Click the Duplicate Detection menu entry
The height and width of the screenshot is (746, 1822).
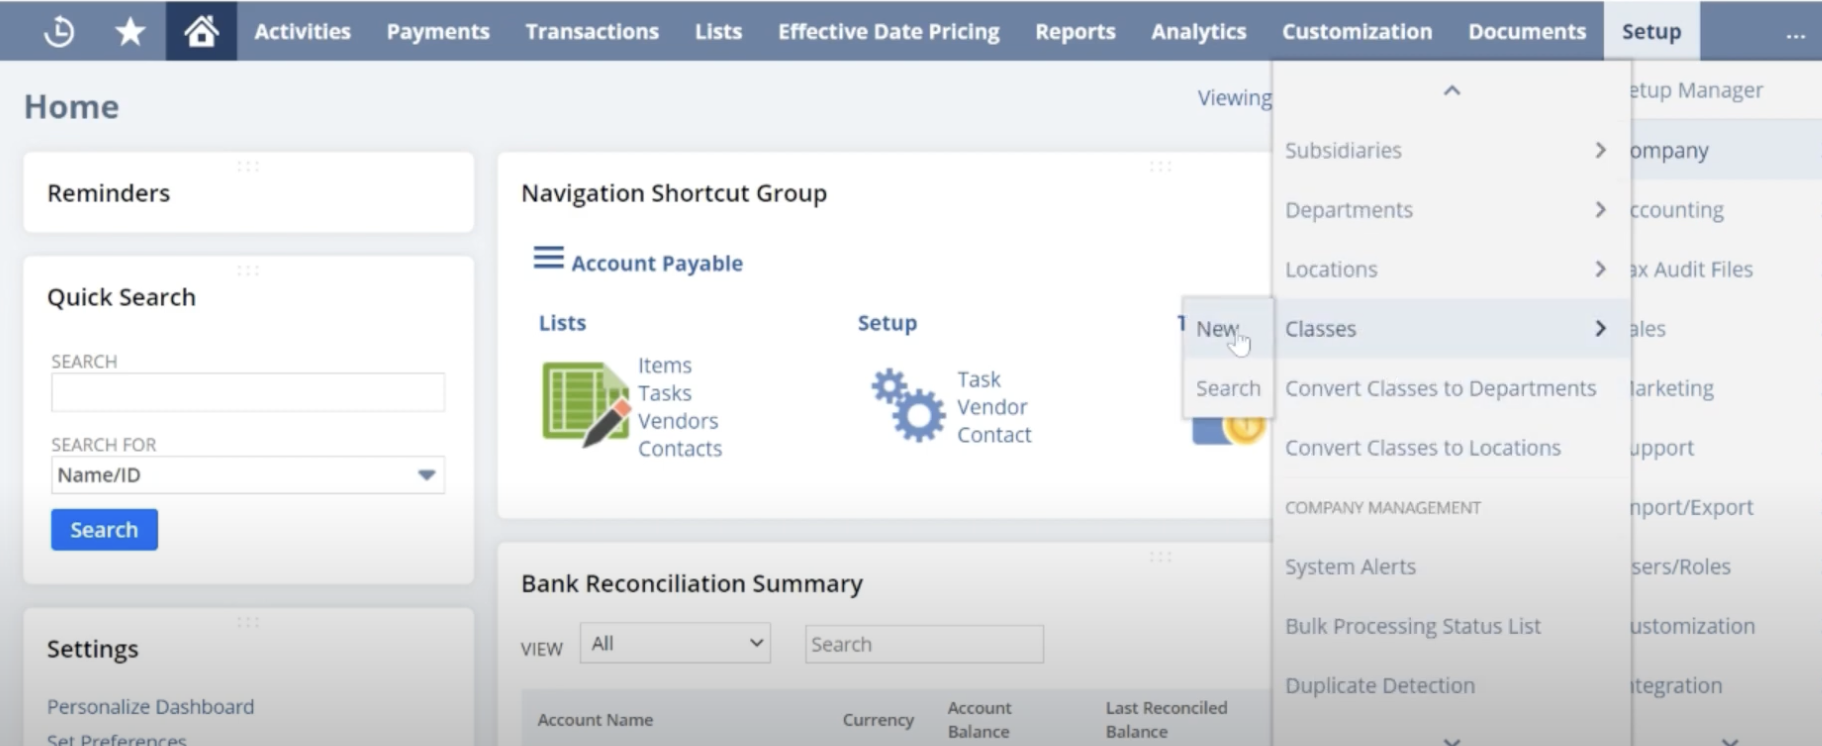tap(1379, 685)
